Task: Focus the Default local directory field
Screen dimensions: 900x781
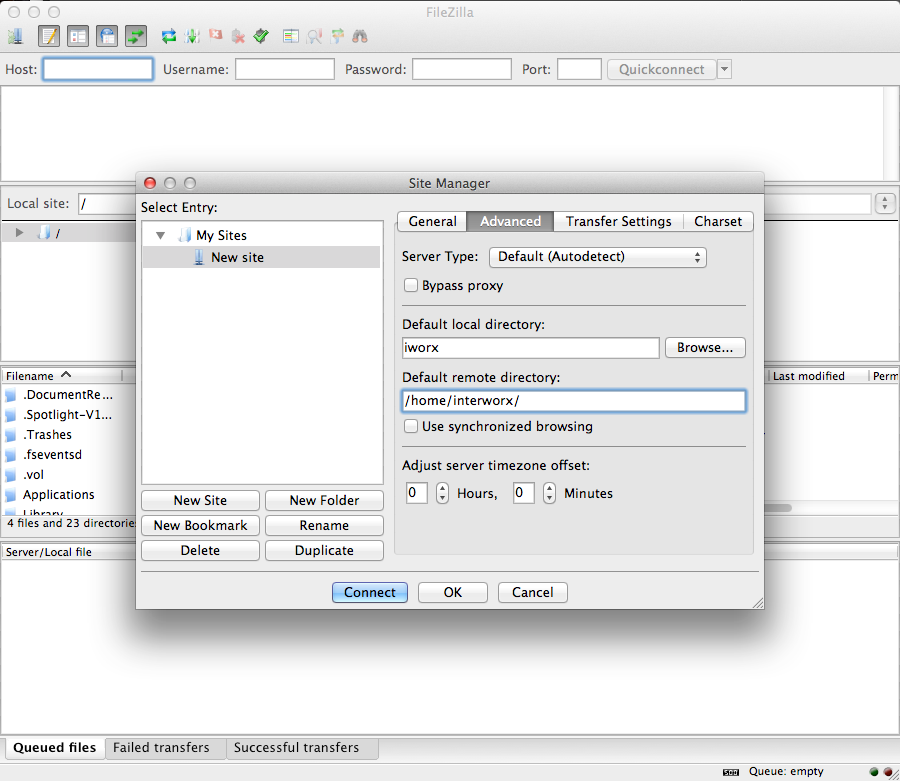Action: pos(530,348)
